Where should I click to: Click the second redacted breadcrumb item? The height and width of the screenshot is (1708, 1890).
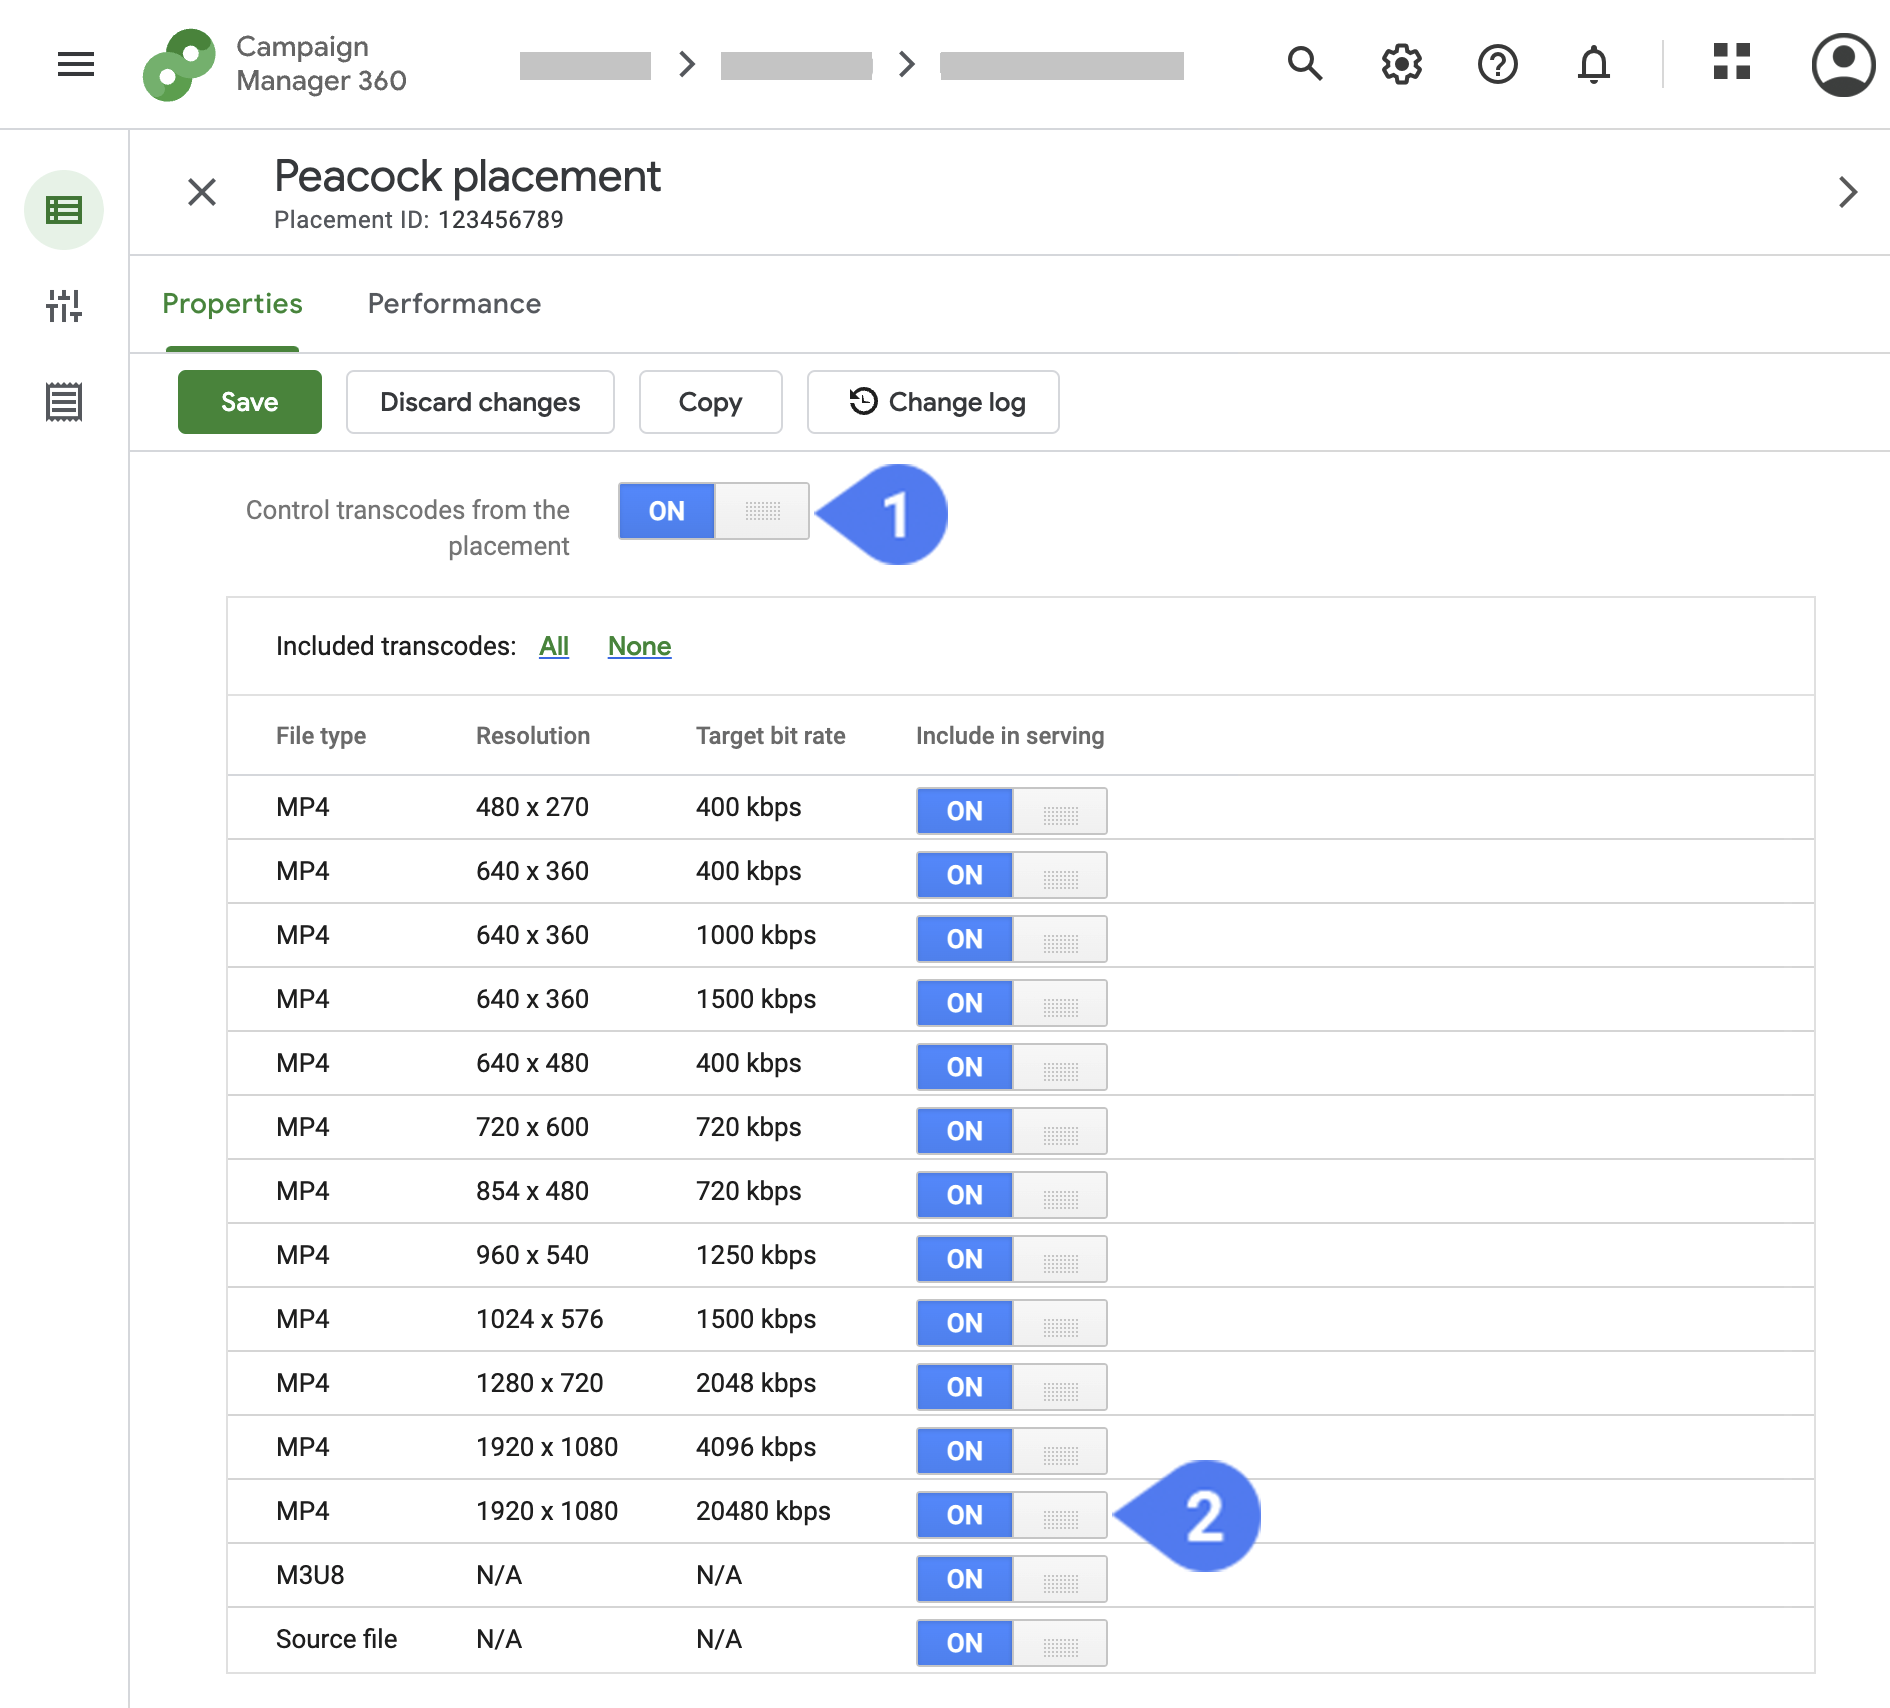click(796, 66)
